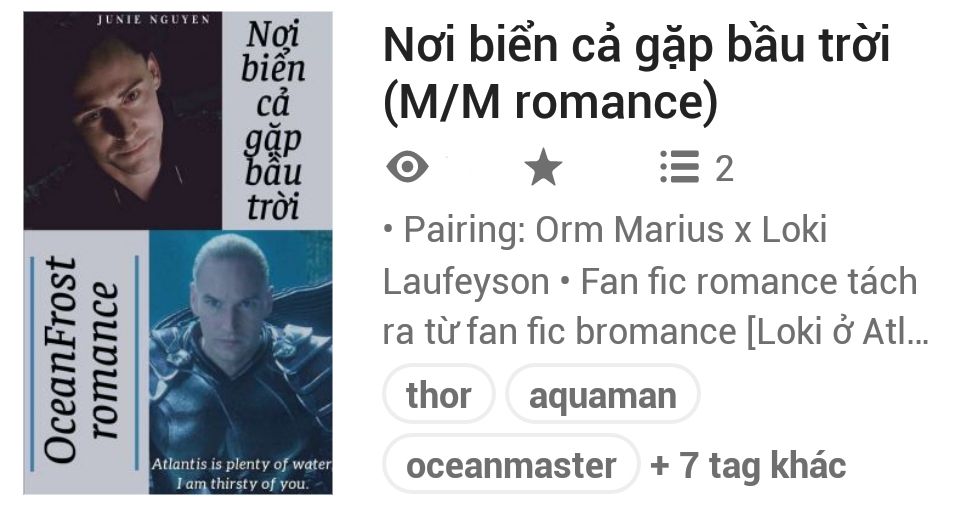Open the chapter list icon
The height and width of the screenshot is (513, 964).
pyautogui.click(x=679, y=167)
